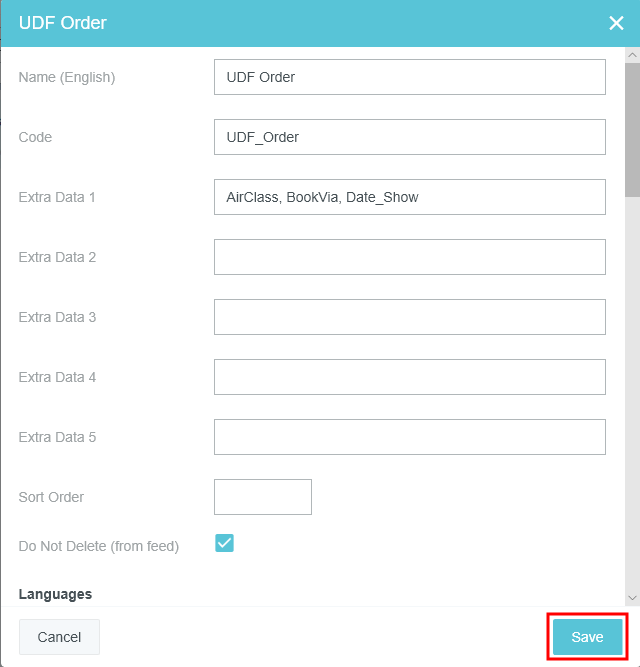
Task: Click the "Do Not Delete (from feed)" label
Action: coord(99,546)
